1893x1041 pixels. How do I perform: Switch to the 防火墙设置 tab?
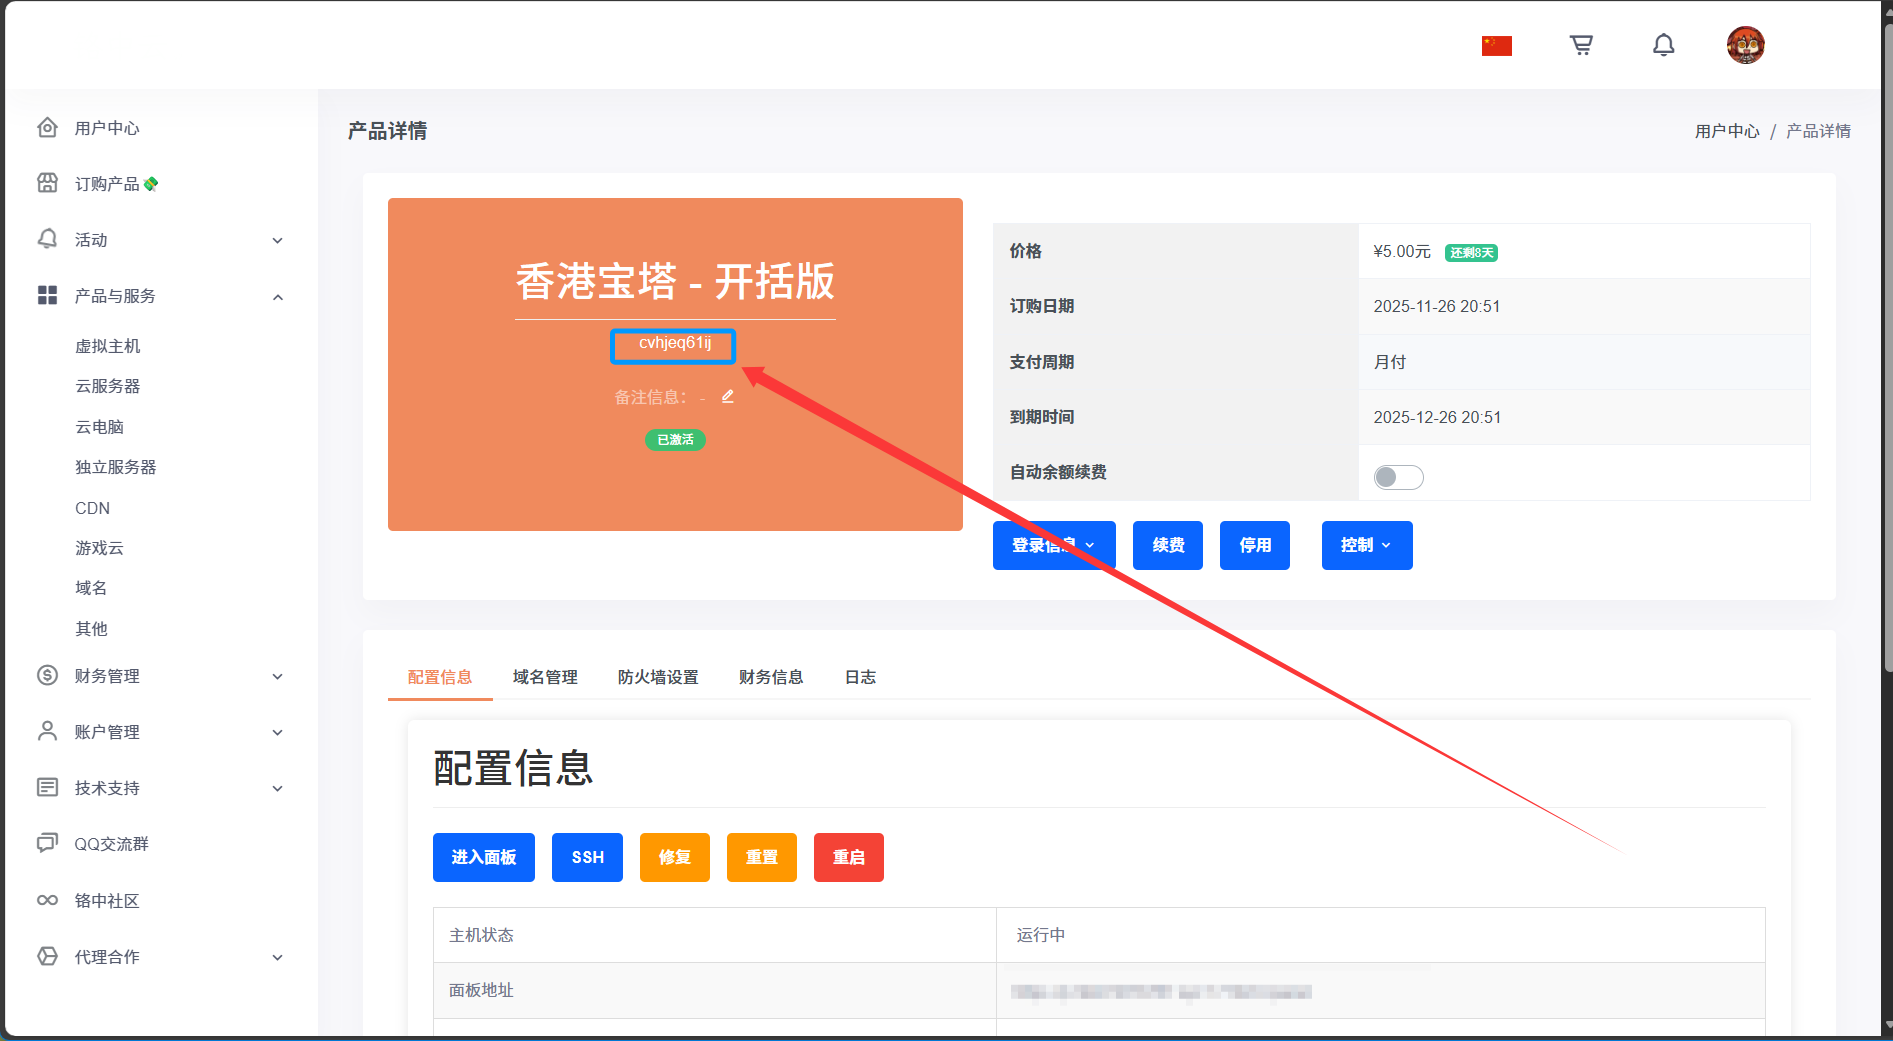coord(658,677)
